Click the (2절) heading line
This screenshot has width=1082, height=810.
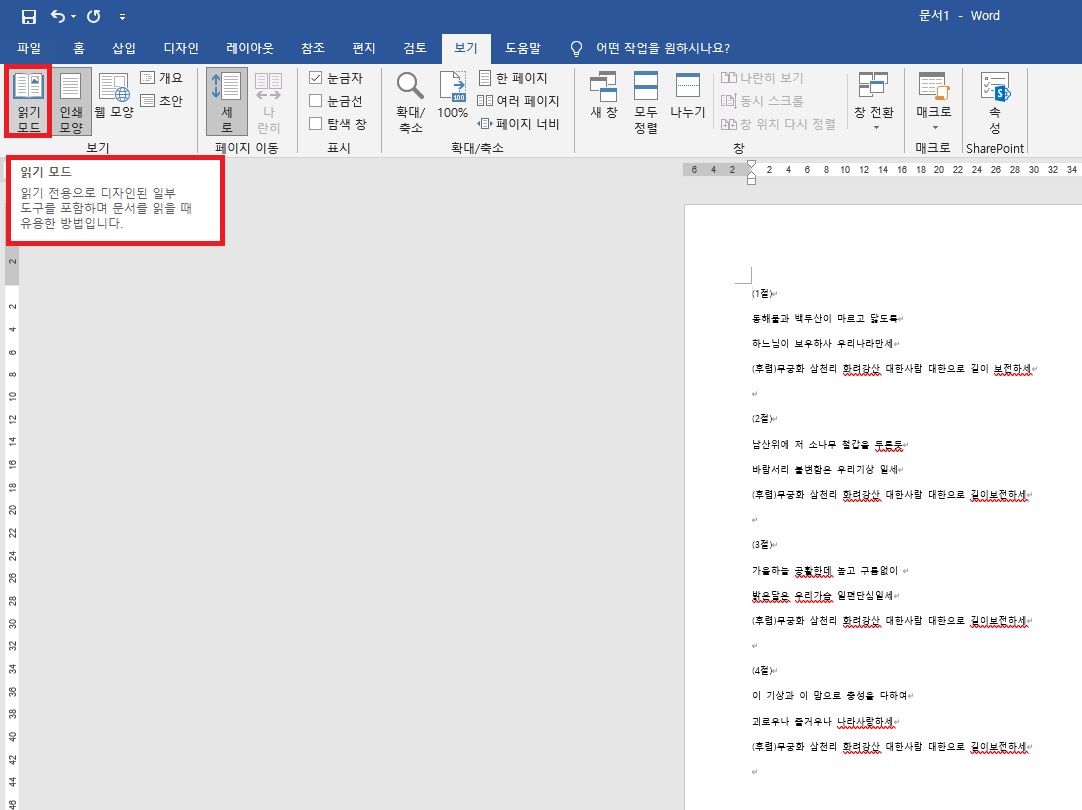coord(762,418)
